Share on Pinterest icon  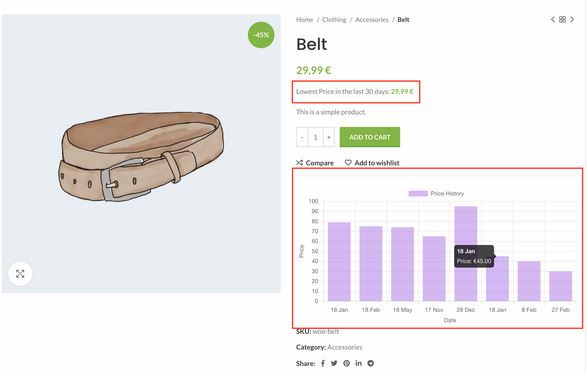[346, 363]
